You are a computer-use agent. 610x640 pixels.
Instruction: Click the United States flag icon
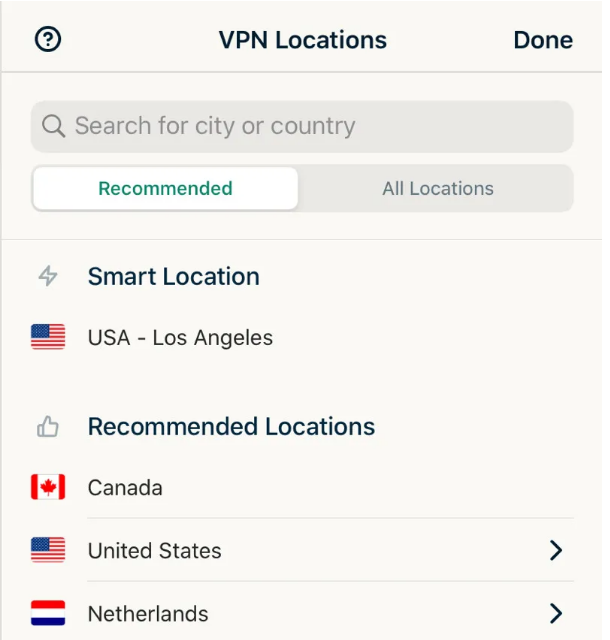48,550
